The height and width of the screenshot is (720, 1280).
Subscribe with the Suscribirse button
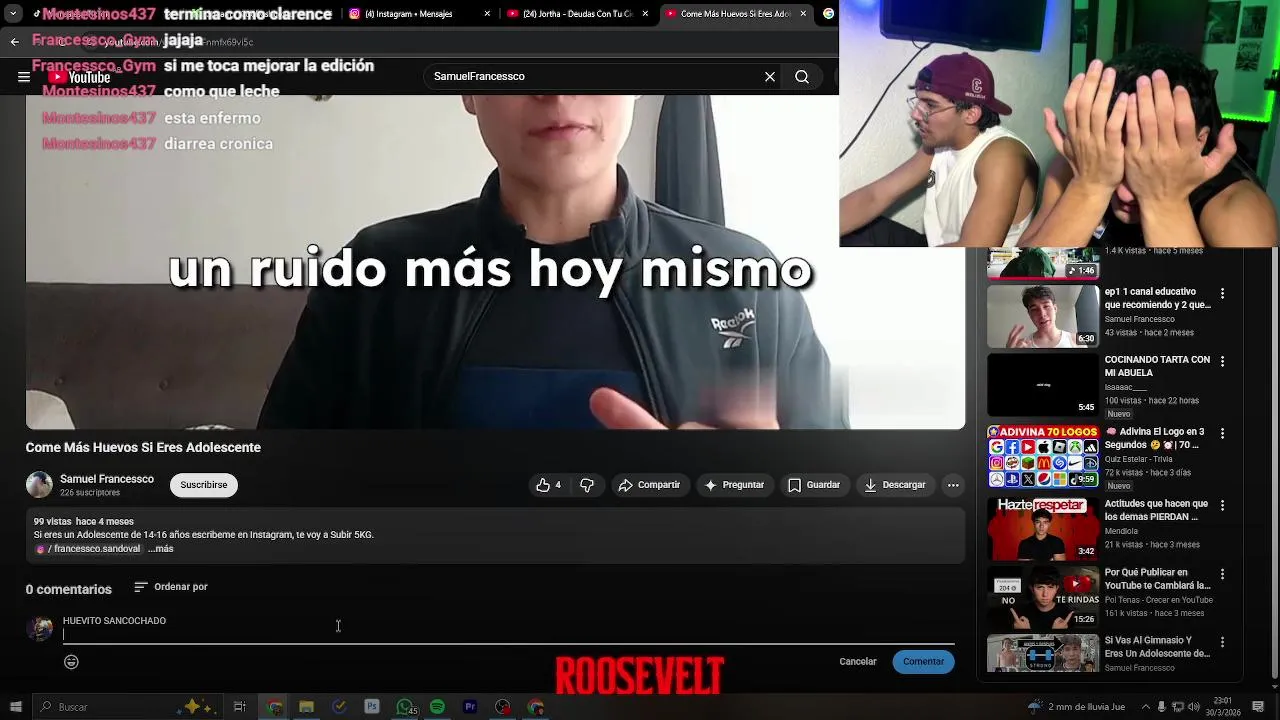[x=204, y=485]
